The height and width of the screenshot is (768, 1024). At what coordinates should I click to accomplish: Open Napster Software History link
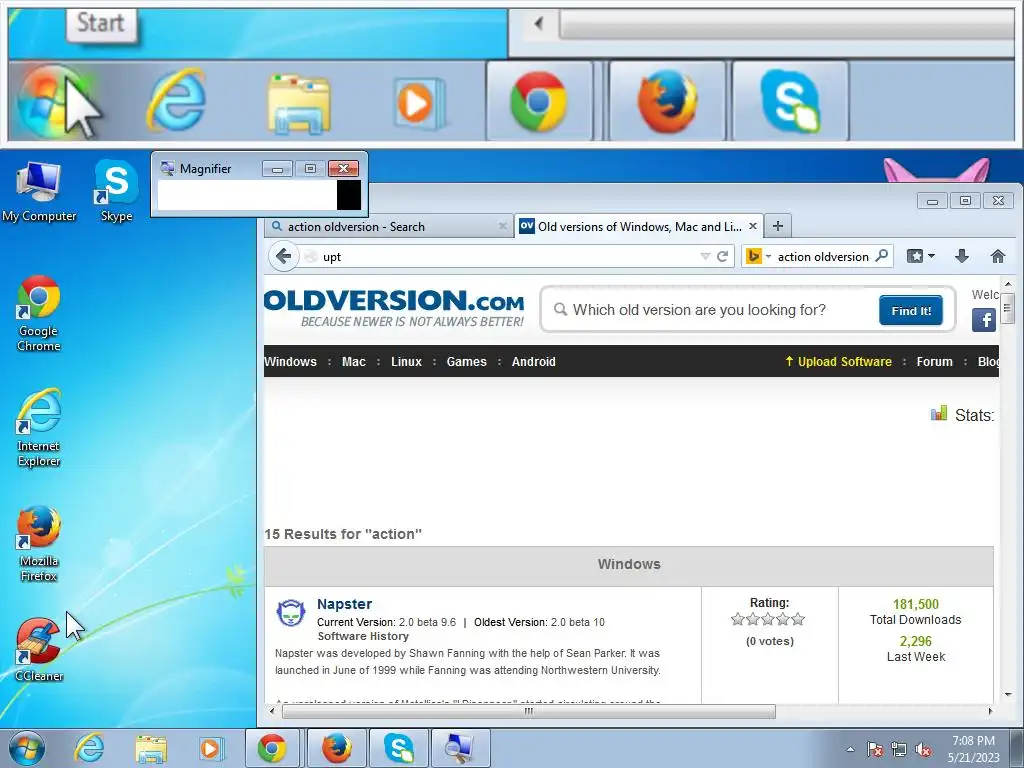point(363,636)
